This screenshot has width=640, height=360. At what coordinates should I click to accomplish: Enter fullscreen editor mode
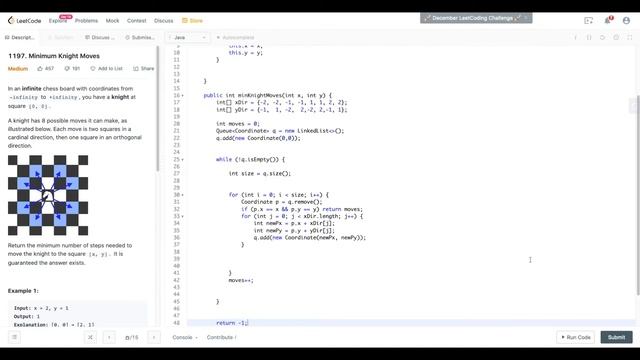coord(630,38)
